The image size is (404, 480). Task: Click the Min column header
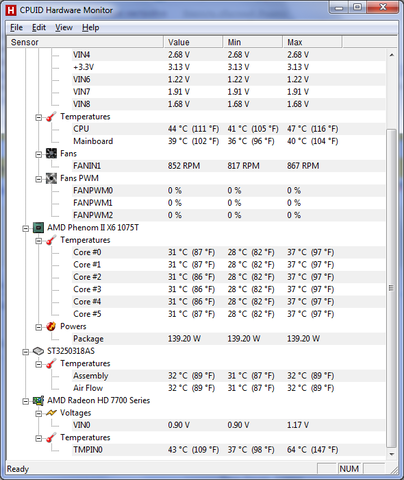point(253,42)
